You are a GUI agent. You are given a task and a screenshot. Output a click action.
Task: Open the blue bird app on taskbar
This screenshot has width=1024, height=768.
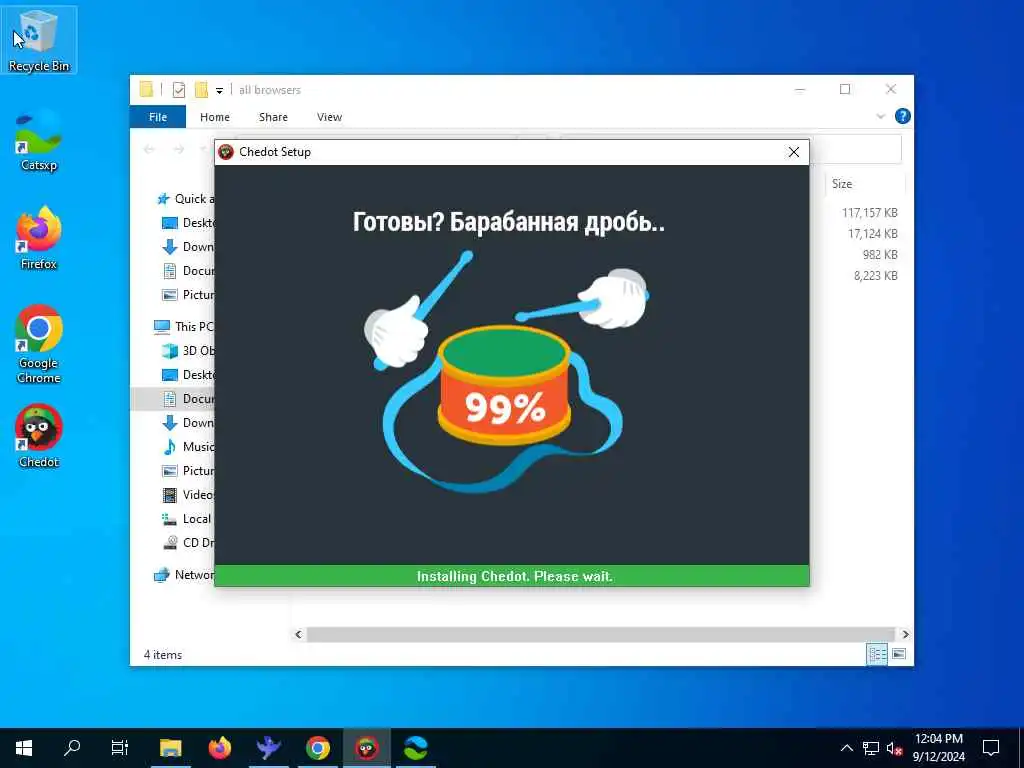[268, 748]
